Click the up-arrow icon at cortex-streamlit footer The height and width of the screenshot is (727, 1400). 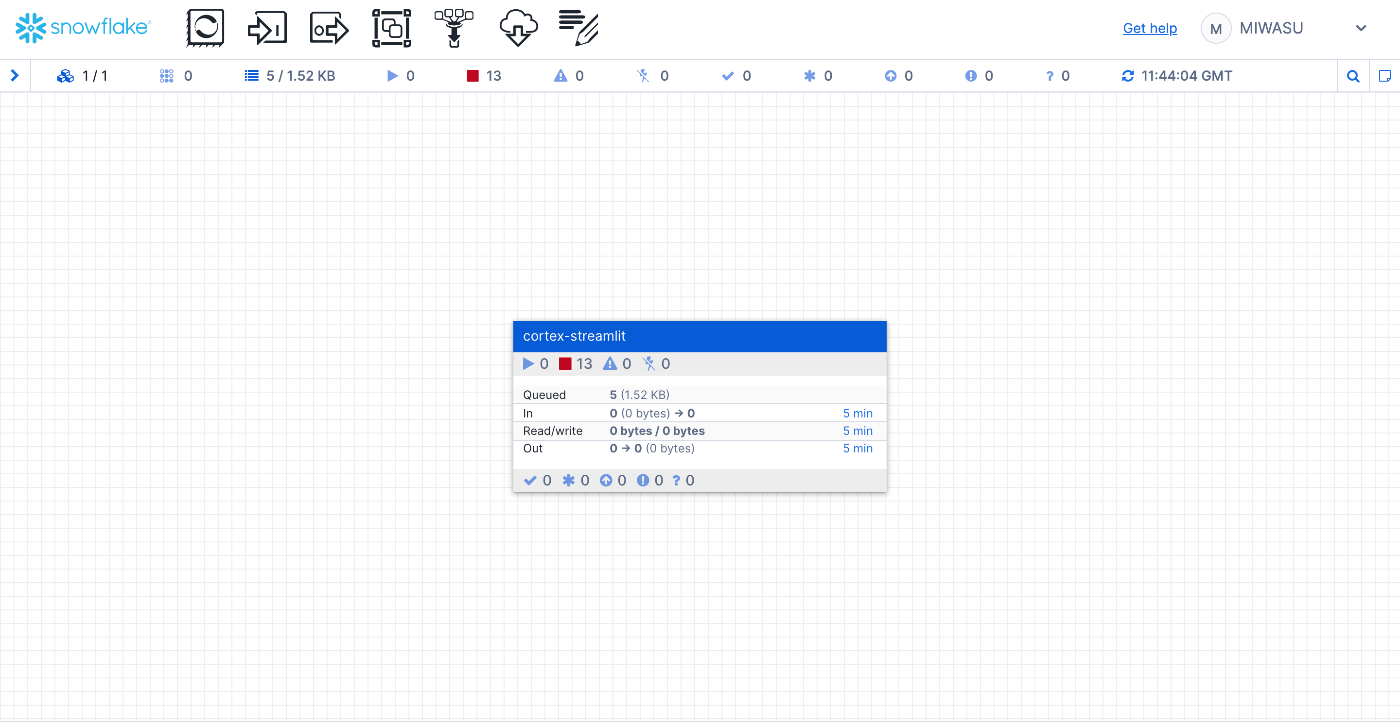pyautogui.click(x=606, y=481)
